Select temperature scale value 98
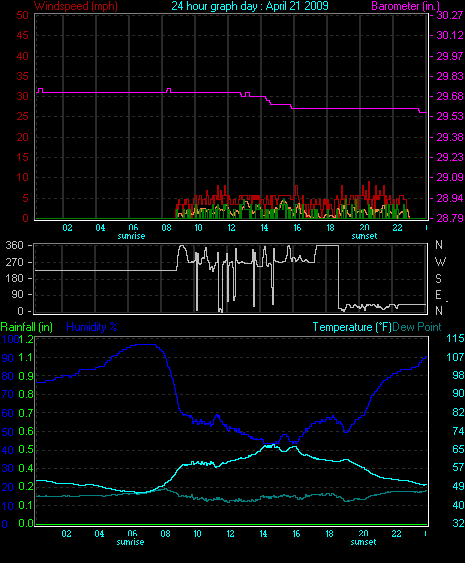Screen dimensions: 465x563 click(458, 375)
